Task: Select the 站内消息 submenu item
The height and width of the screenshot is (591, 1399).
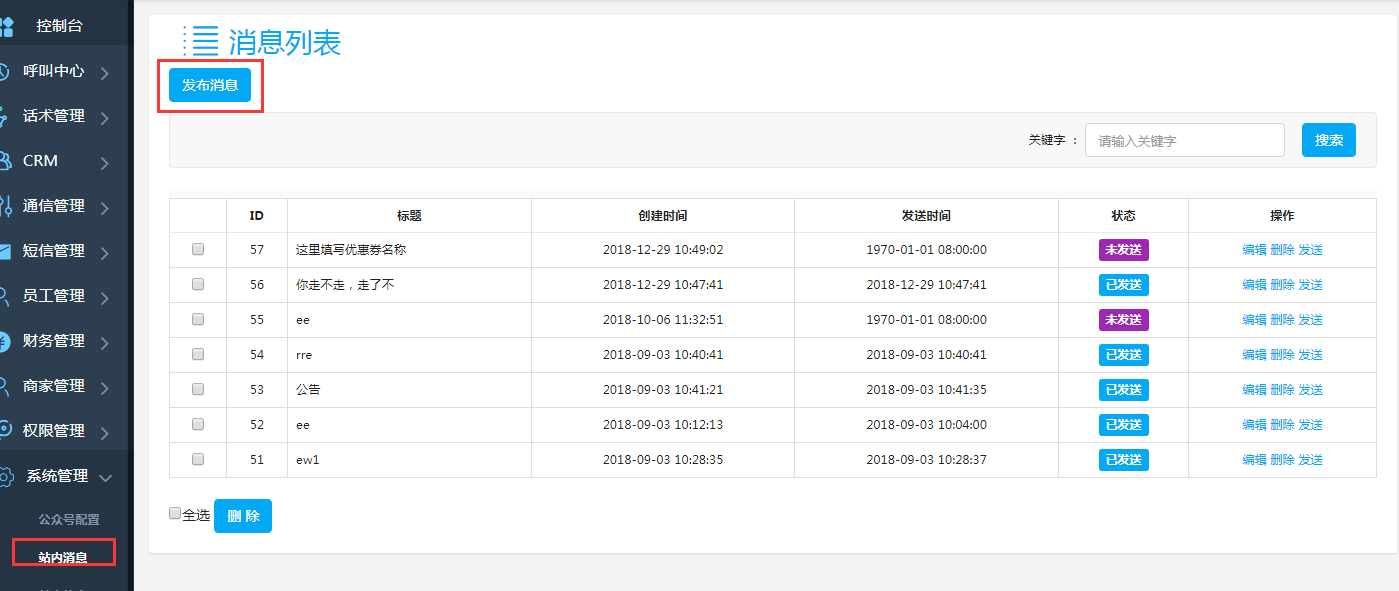Action: tap(63, 557)
